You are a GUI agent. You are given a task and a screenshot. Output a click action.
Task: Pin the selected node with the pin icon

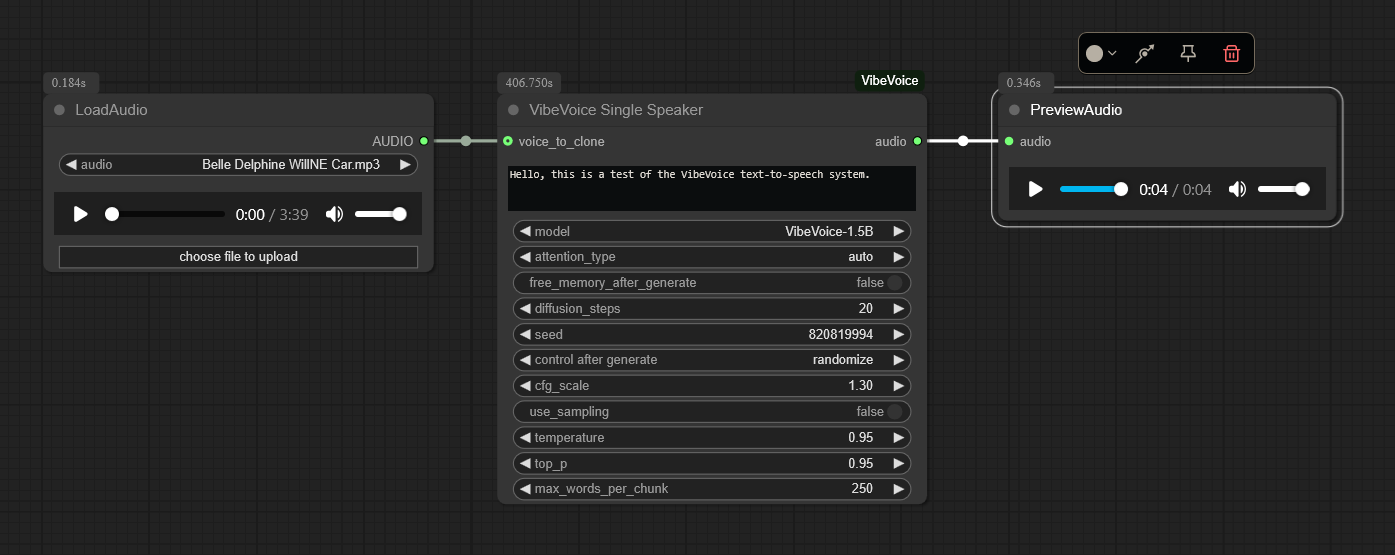1188,53
